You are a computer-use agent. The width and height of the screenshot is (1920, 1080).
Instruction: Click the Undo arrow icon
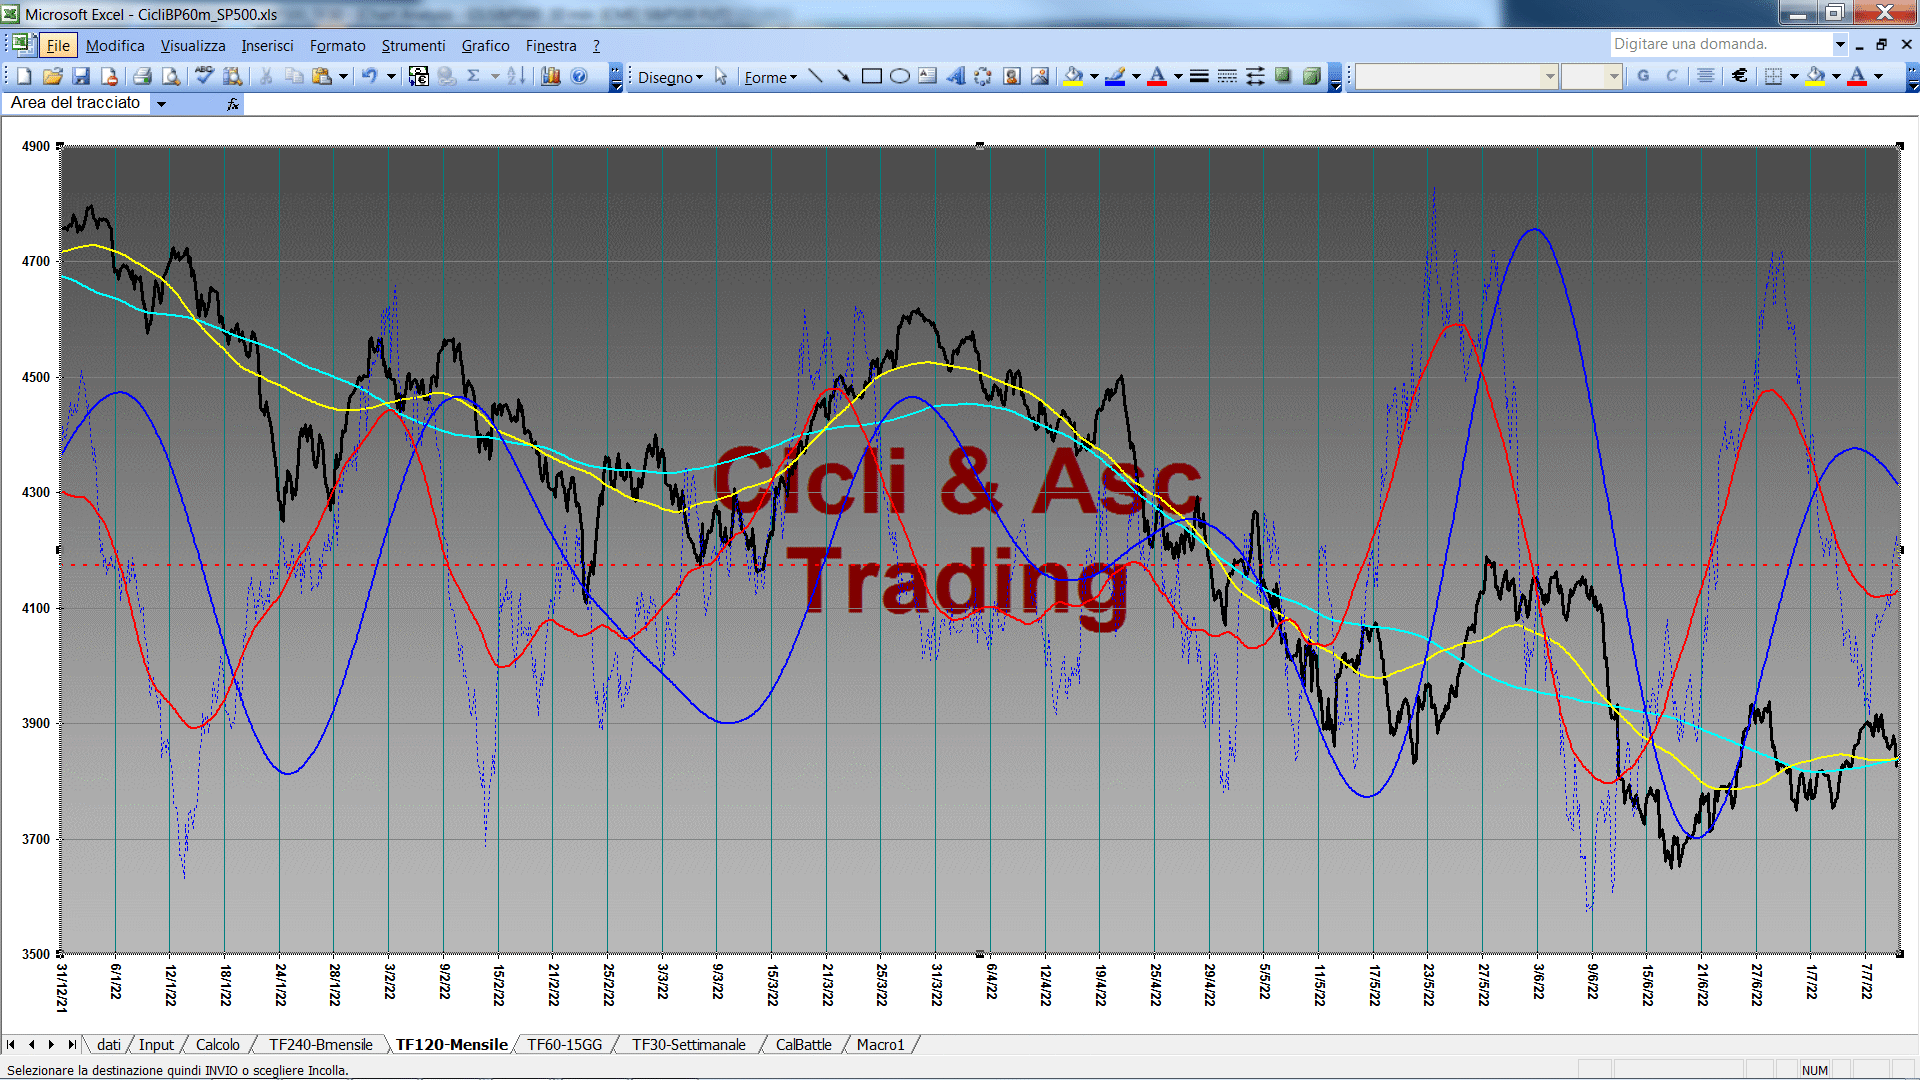[x=369, y=76]
